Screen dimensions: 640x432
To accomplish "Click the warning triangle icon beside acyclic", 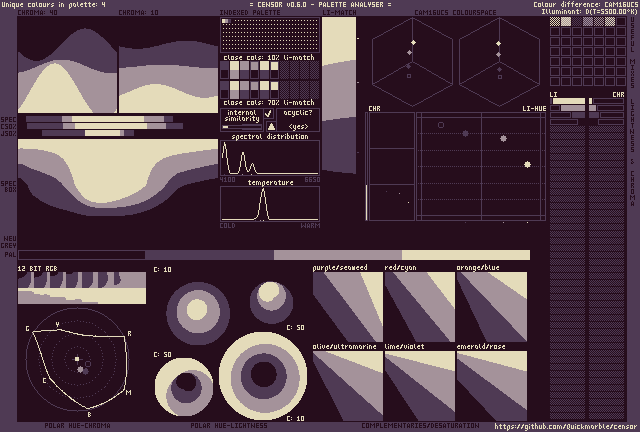I will (271, 126).
